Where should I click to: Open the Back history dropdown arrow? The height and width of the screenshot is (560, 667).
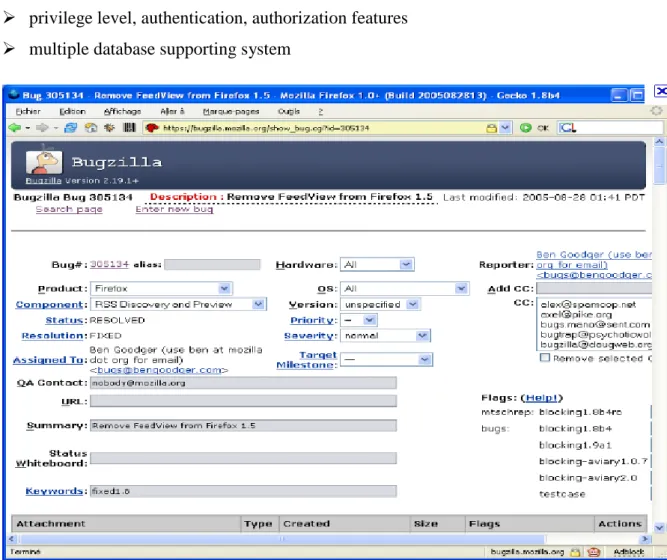(x=28, y=128)
